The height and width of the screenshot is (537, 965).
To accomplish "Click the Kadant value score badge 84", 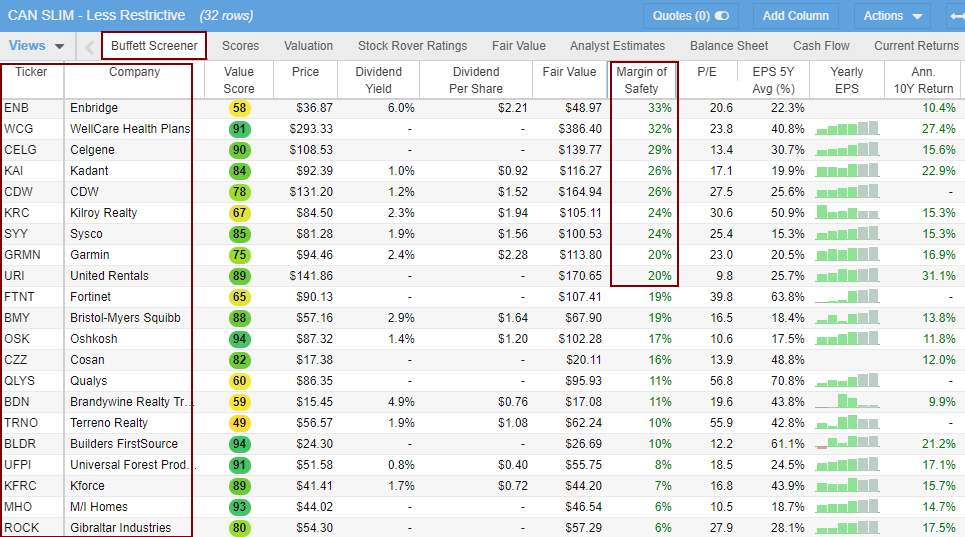I will 239,170.
